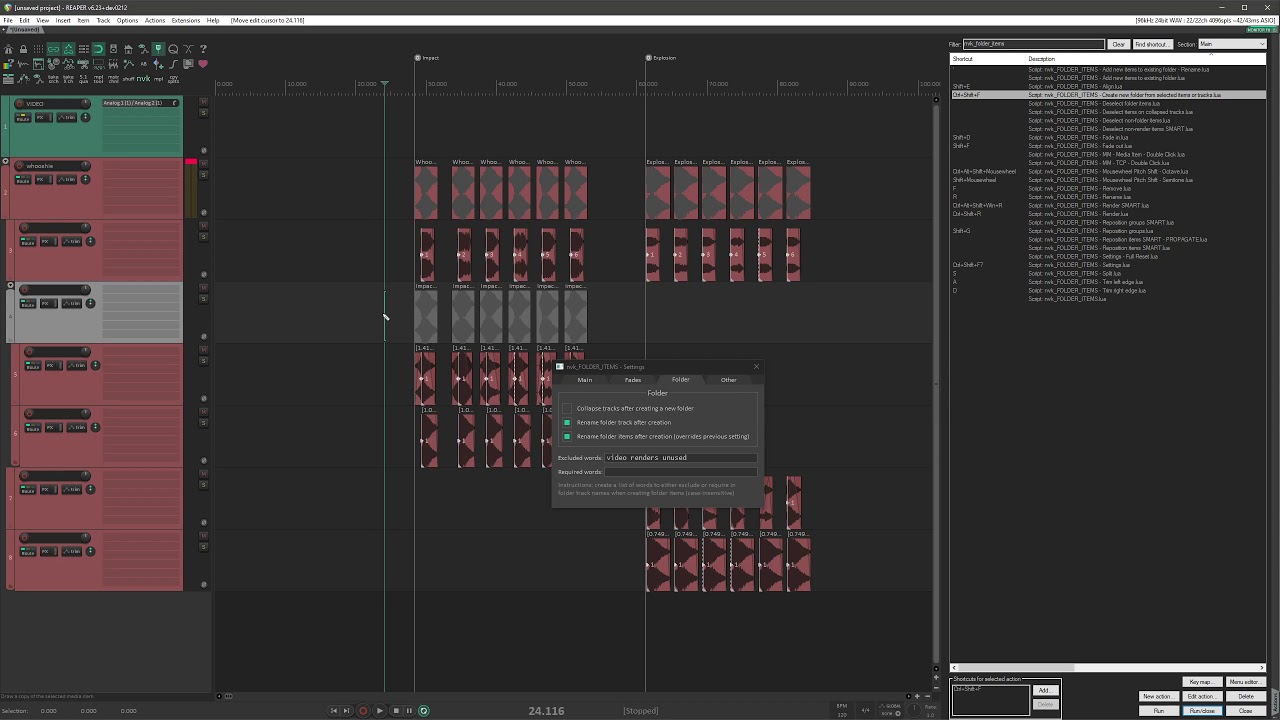Toggle the metronome icon in the toolbar
This screenshot has height=720, width=1280.
[x=8, y=49]
